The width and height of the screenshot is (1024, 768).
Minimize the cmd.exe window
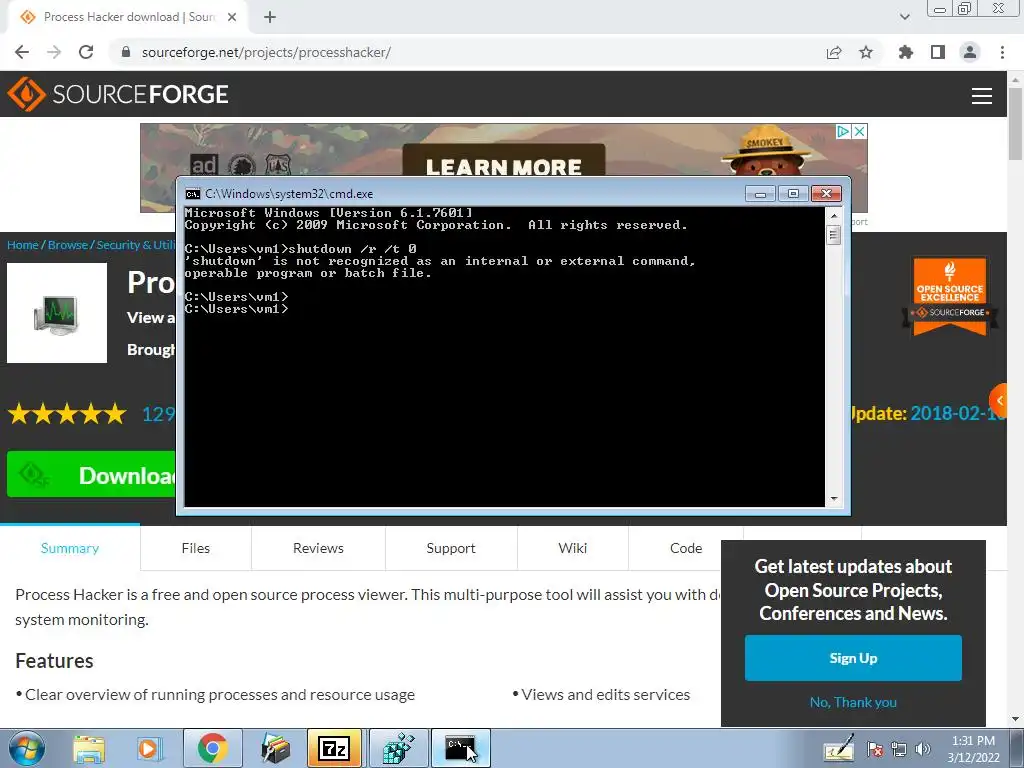760,194
